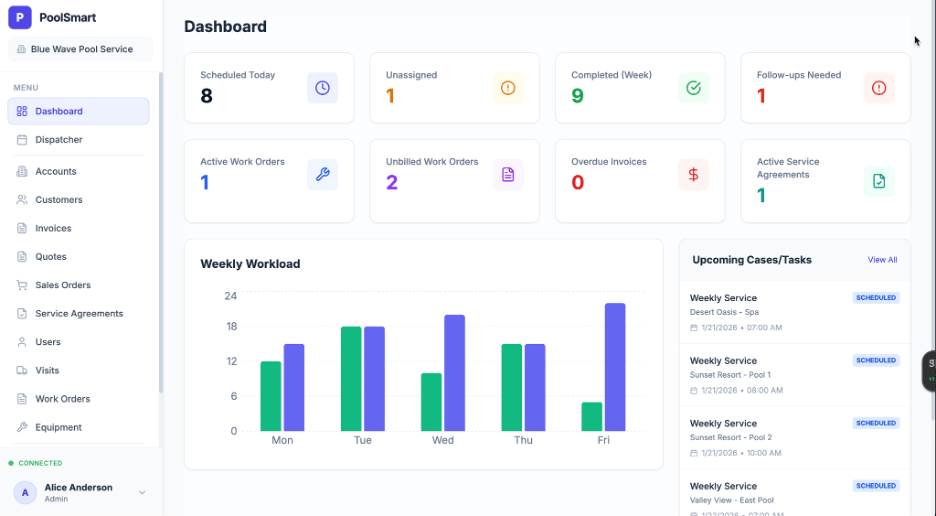
Task: Click the dollar icon in Overdue Invoices
Action: [693, 175]
